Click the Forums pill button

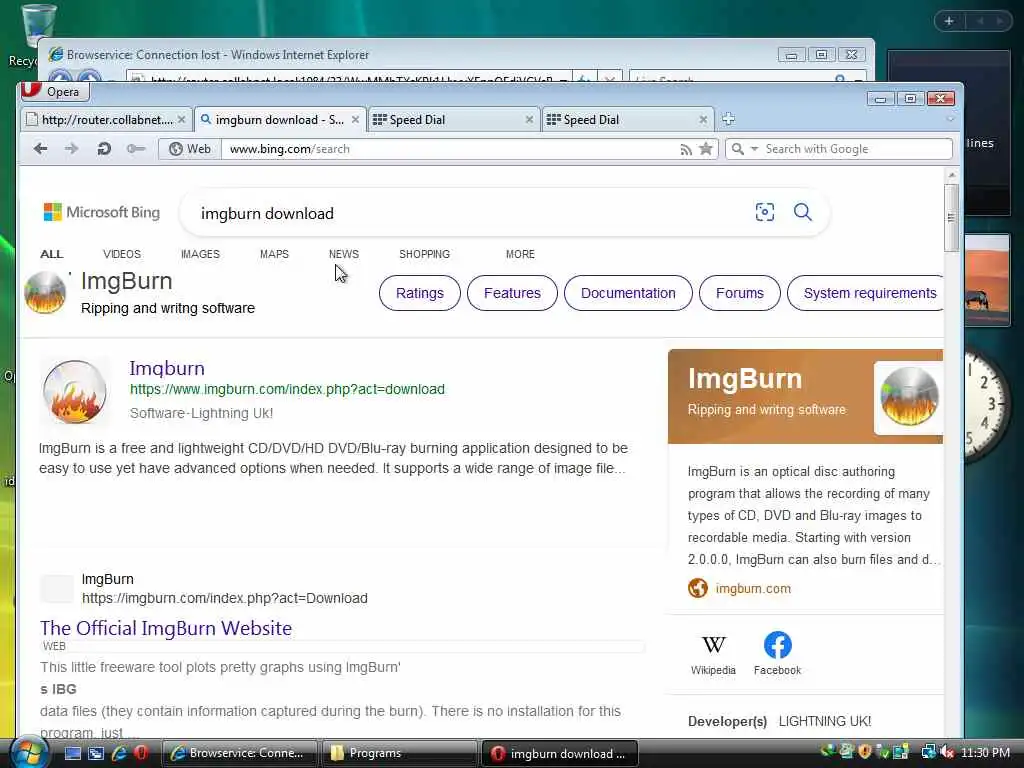pos(739,293)
